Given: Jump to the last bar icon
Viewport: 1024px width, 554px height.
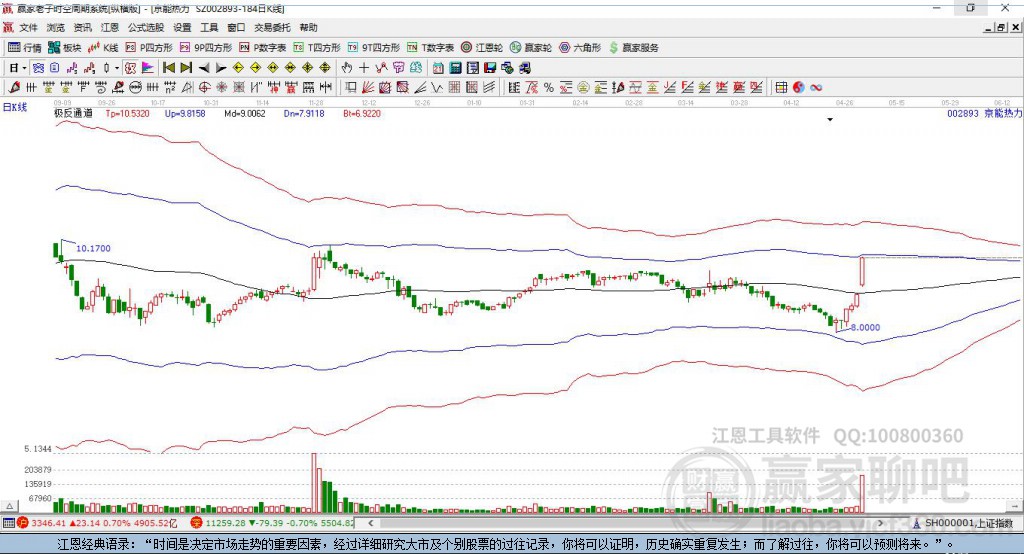Looking at the screenshot, I should [186, 68].
